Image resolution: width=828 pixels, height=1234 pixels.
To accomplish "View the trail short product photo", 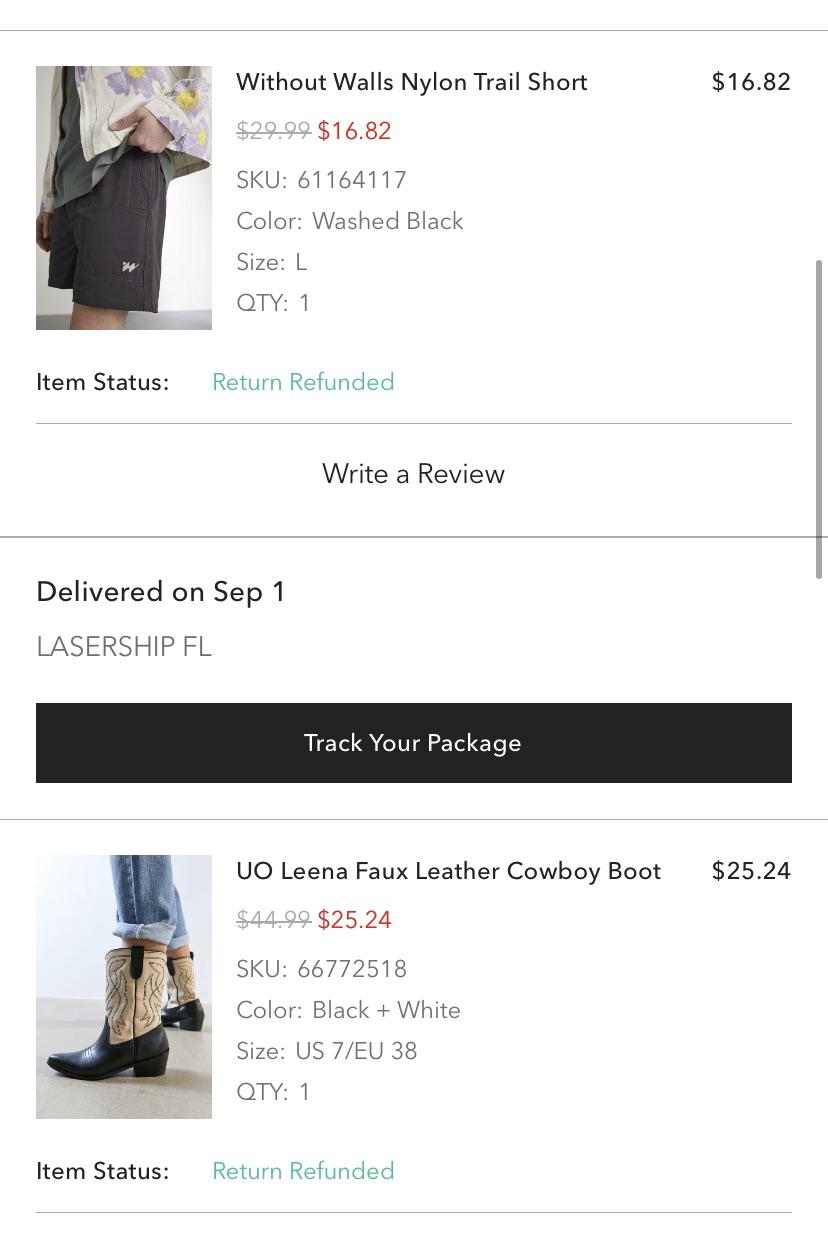I will point(123,198).
